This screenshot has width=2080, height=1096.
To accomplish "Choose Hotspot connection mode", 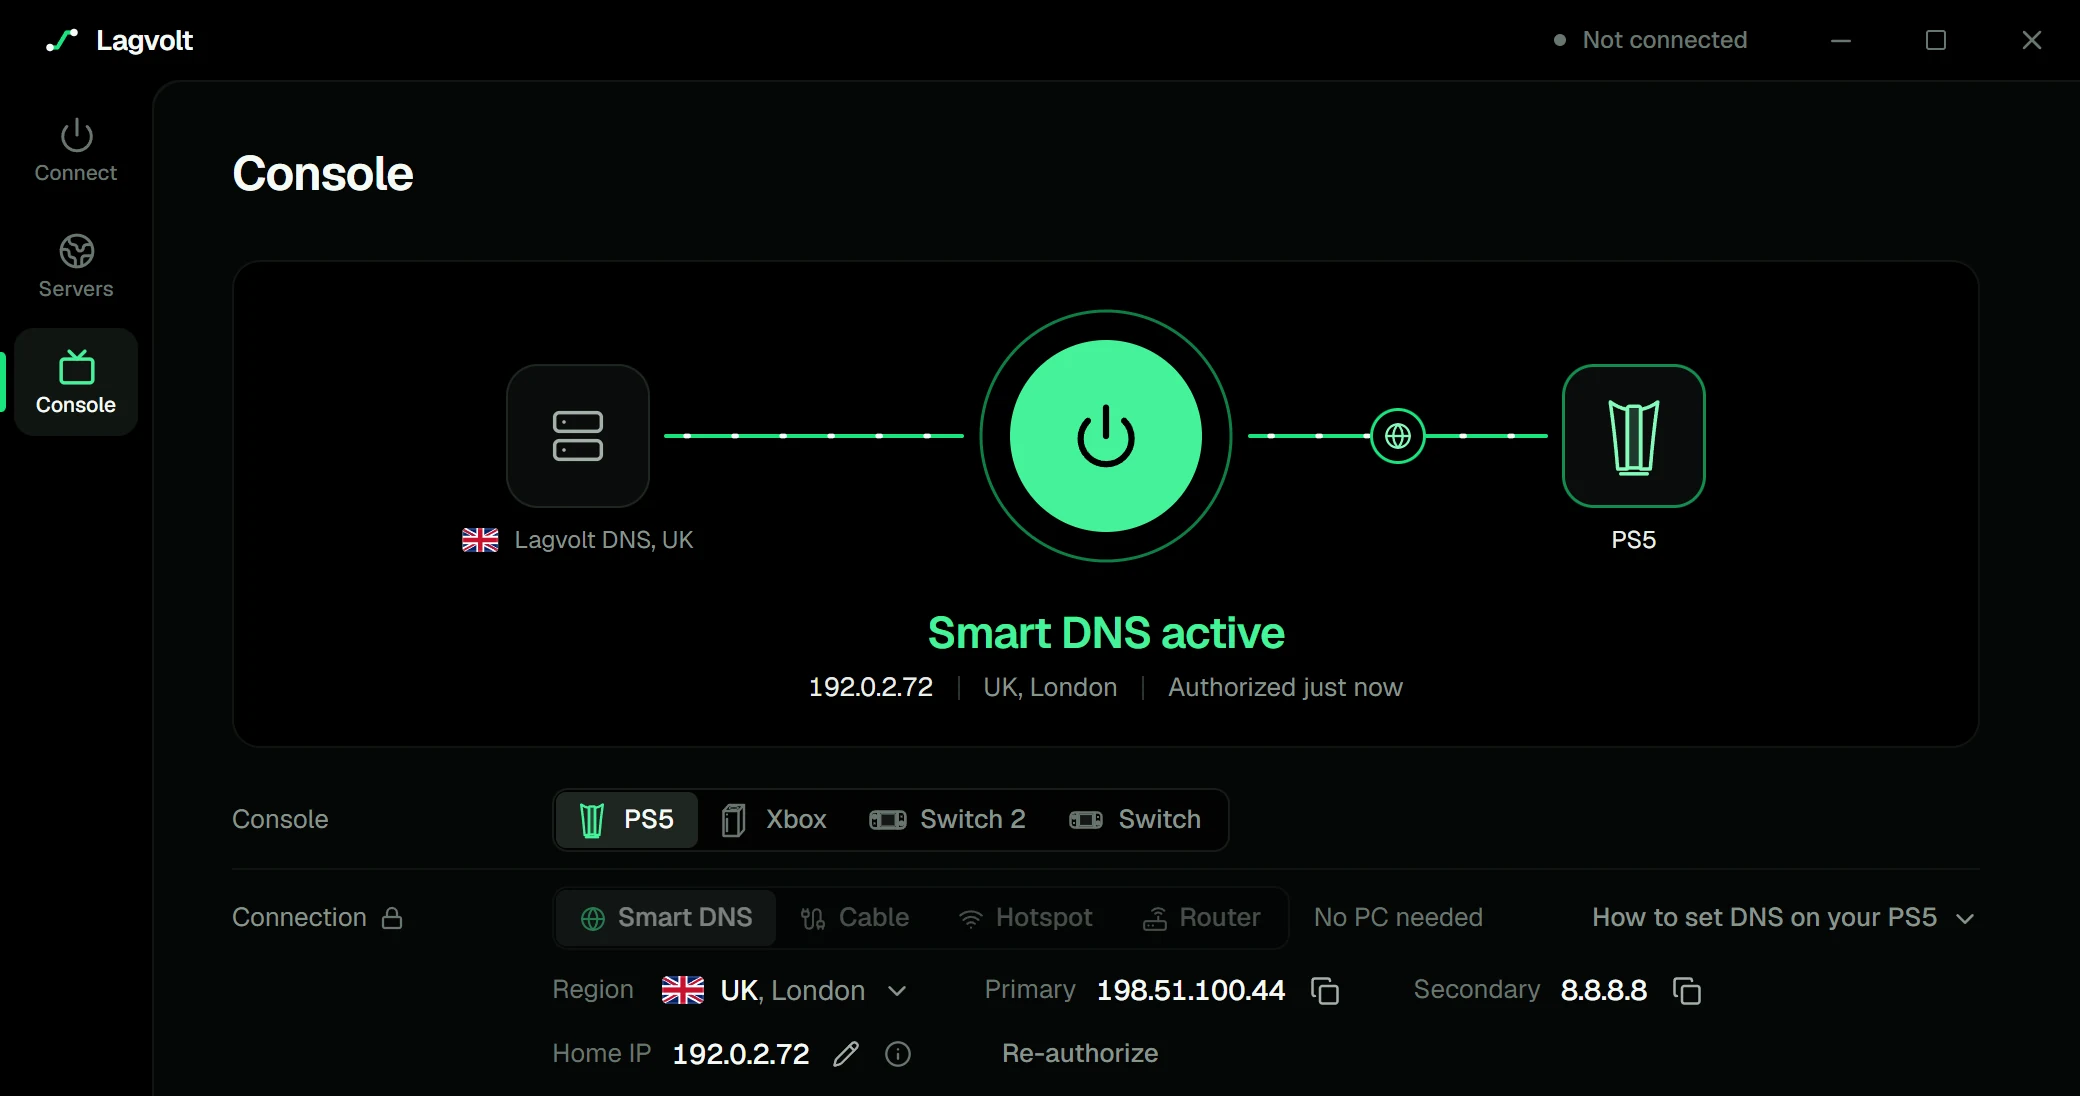I will coord(1026,918).
